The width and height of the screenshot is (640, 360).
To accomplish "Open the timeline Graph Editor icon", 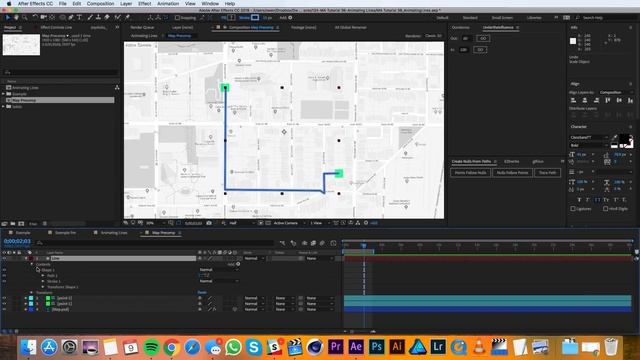I will [333, 243].
